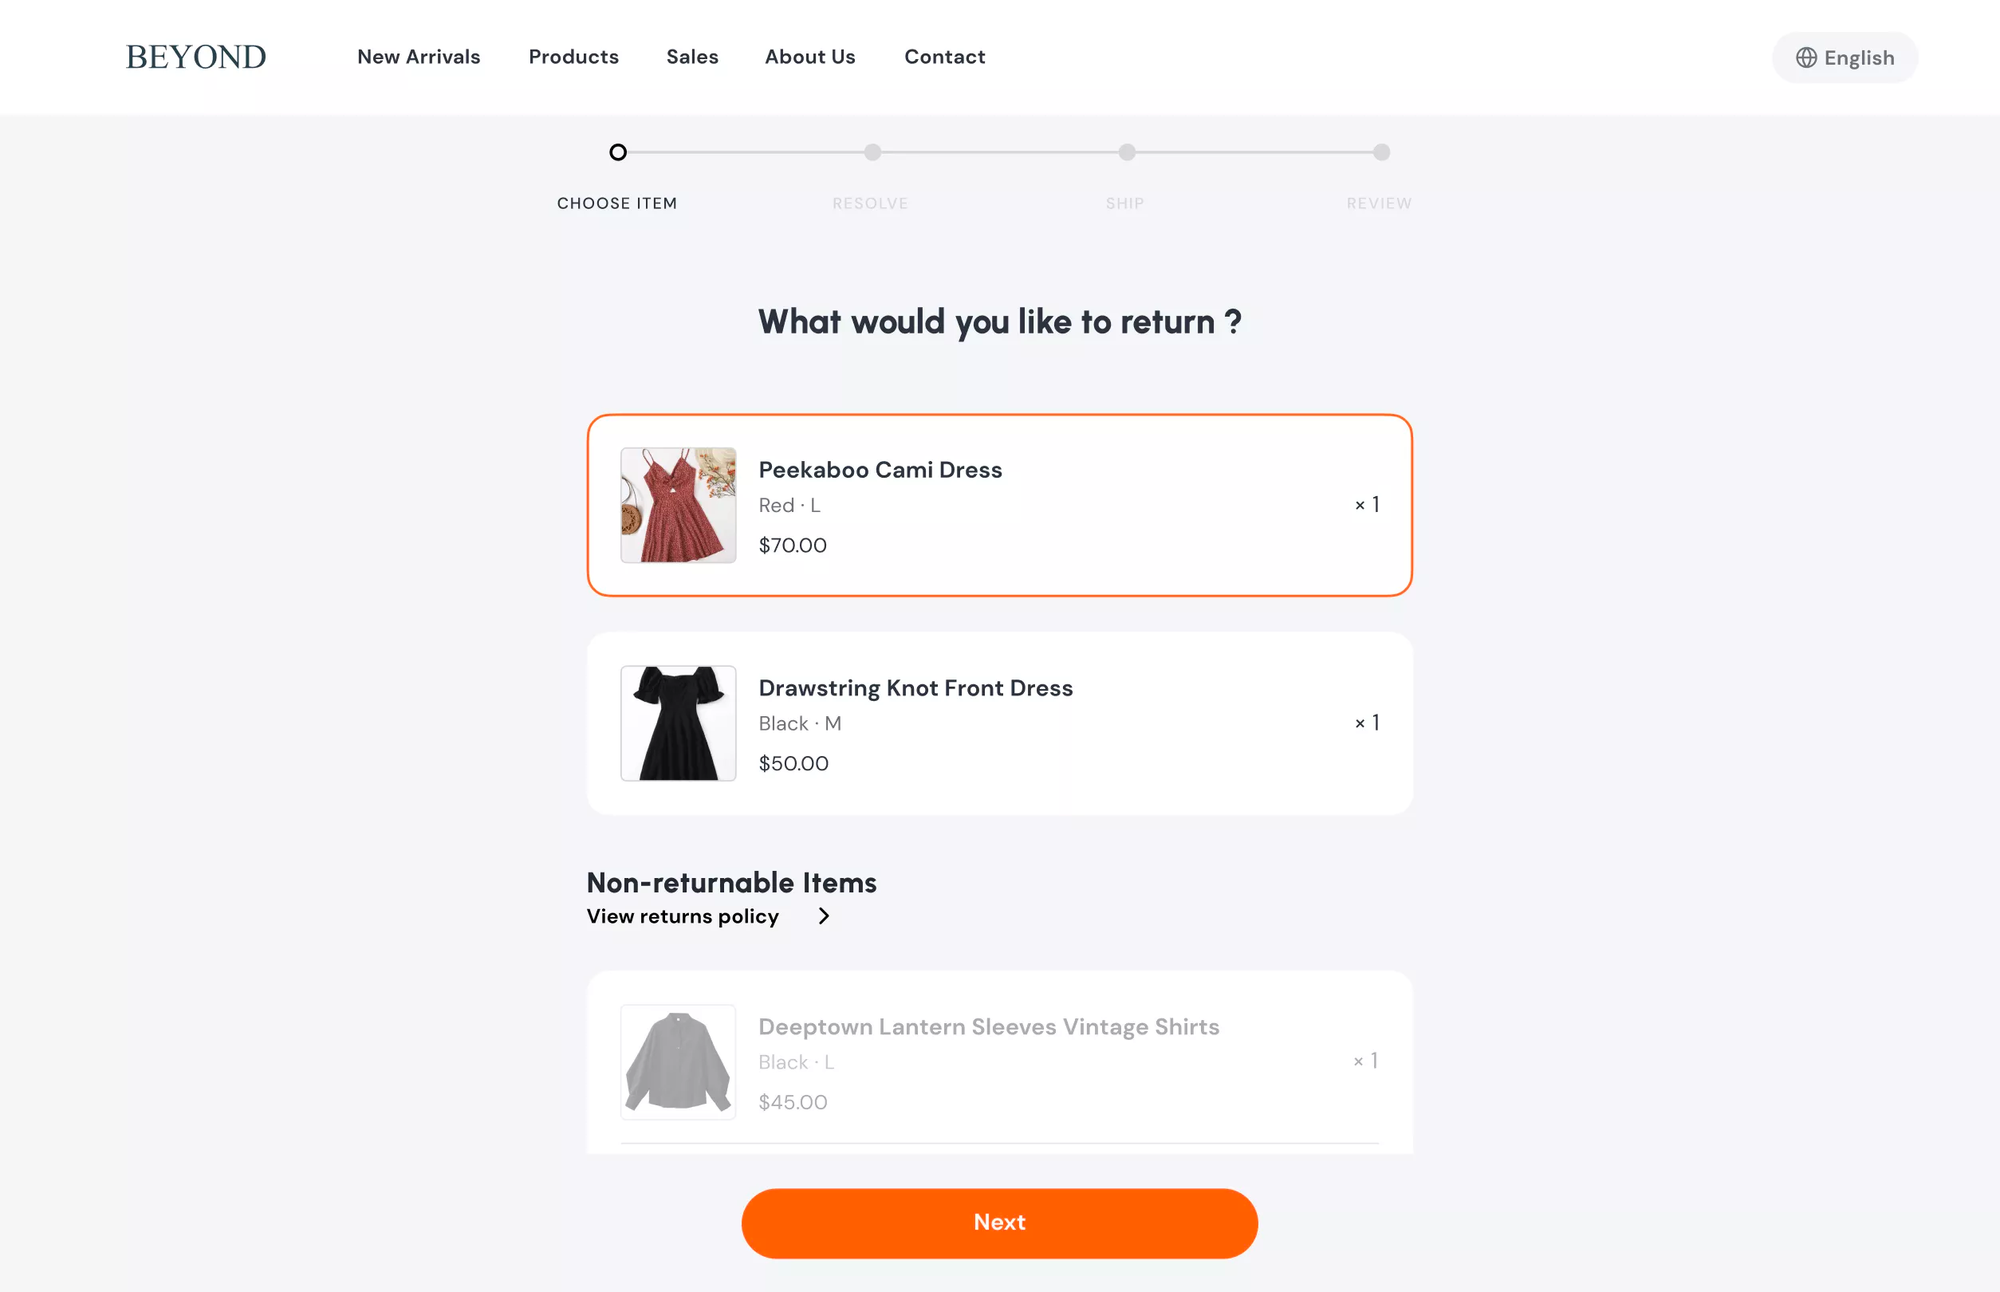Click the globe language icon

[1806, 58]
